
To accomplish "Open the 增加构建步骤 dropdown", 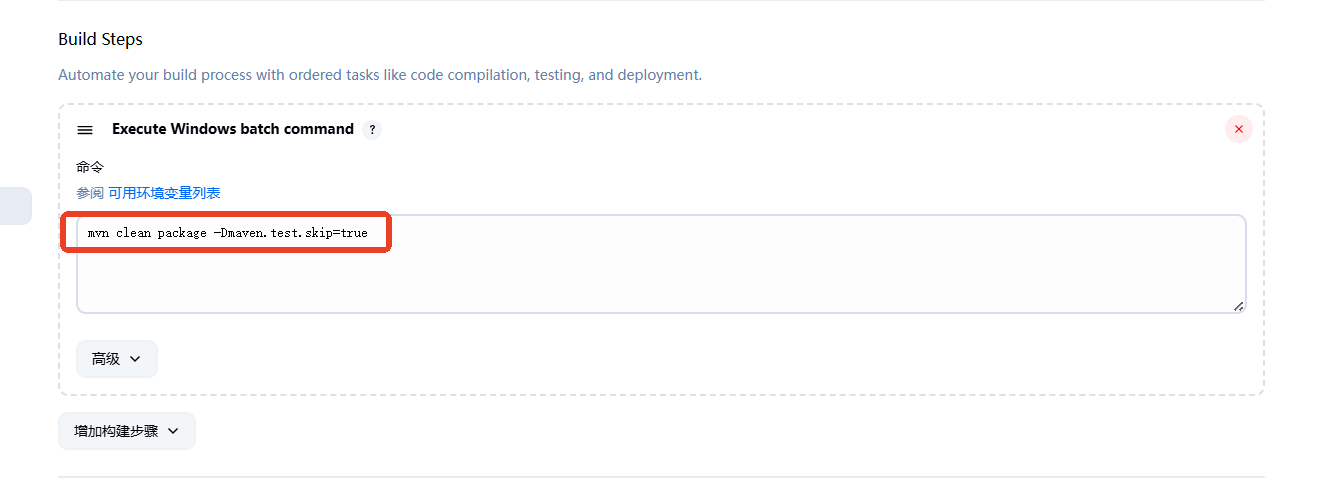I will pos(127,431).
